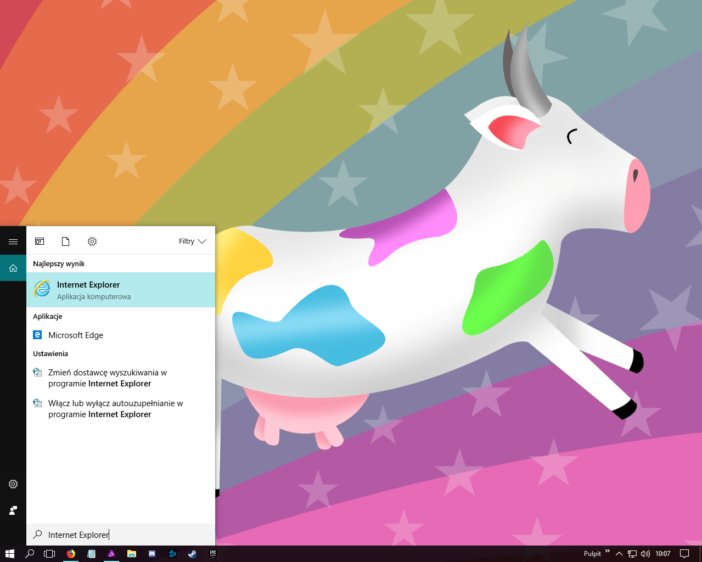The height and width of the screenshot is (562, 702).
Task: Click the magnifier icon in search box
Action: point(38,534)
